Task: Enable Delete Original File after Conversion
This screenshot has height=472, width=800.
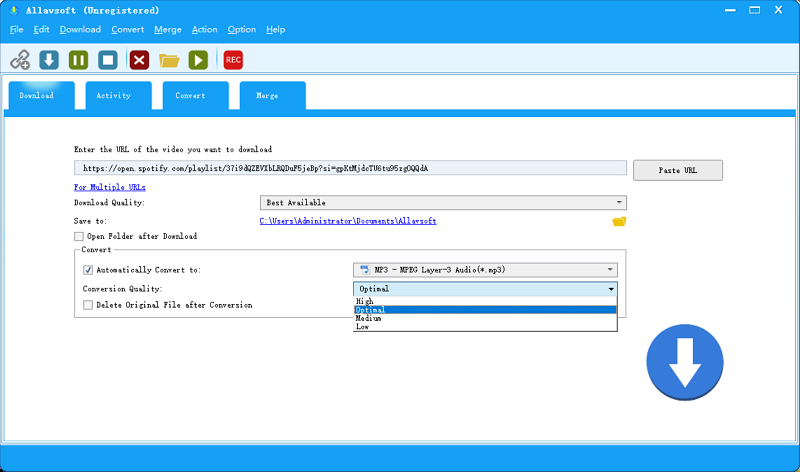Action: tap(88, 305)
